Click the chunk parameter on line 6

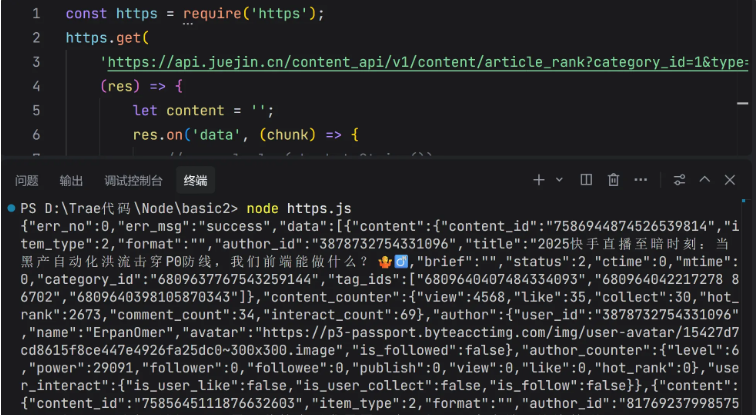(287, 134)
